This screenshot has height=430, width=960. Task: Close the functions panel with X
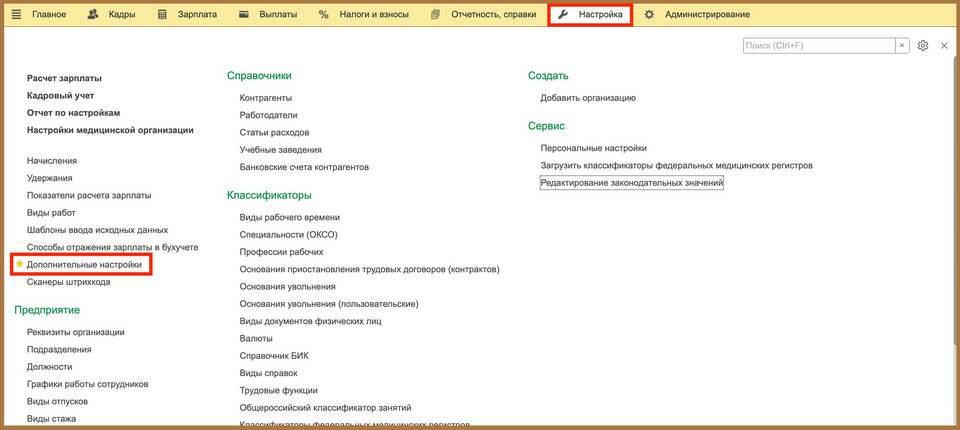[x=944, y=46]
